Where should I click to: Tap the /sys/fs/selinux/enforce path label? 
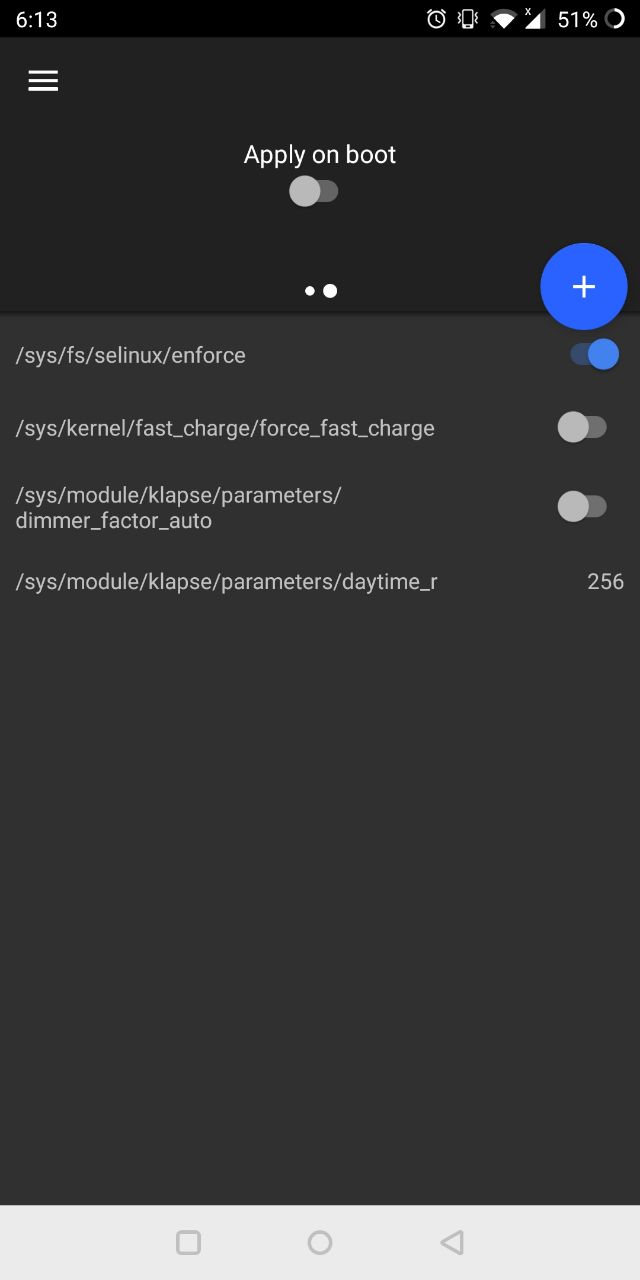pyautogui.click(x=131, y=355)
